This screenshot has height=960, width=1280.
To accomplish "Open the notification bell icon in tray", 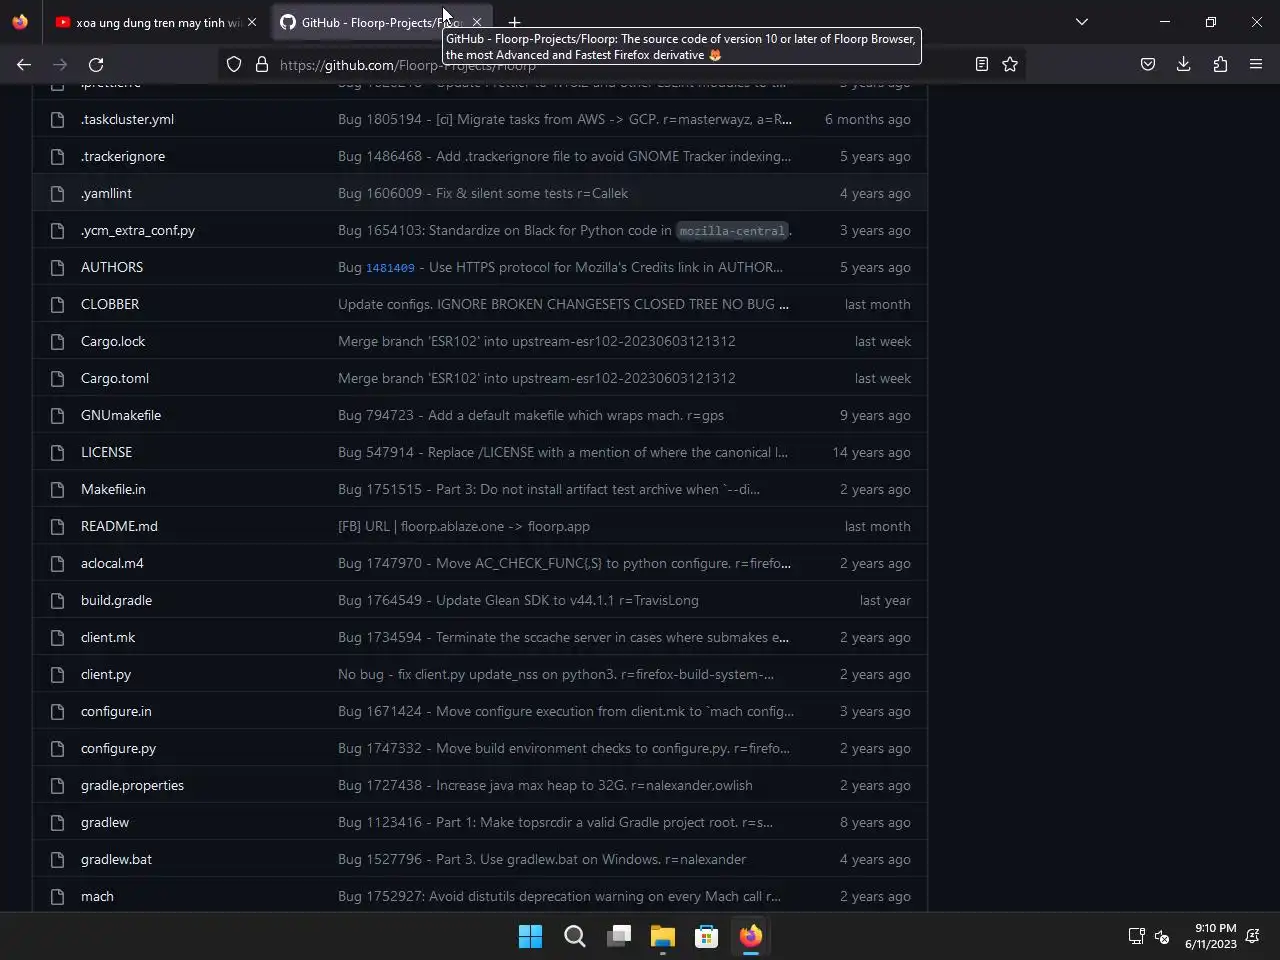I will click(x=1252, y=936).
